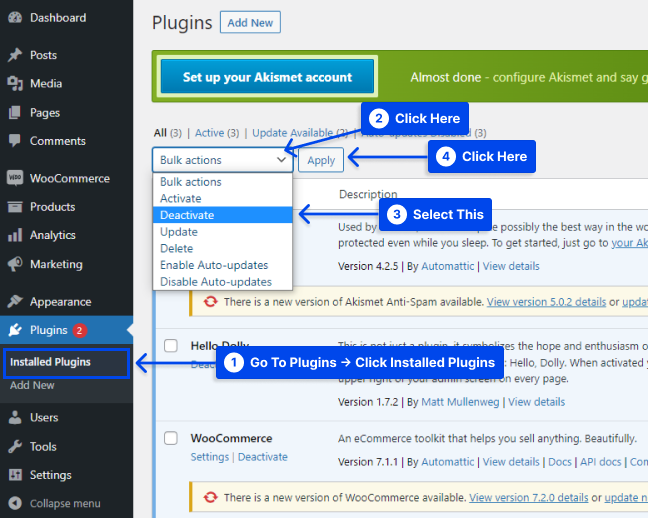This screenshot has height=518, width=648.
Task: Click the Marketing megaphone icon
Action: (x=15, y=264)
